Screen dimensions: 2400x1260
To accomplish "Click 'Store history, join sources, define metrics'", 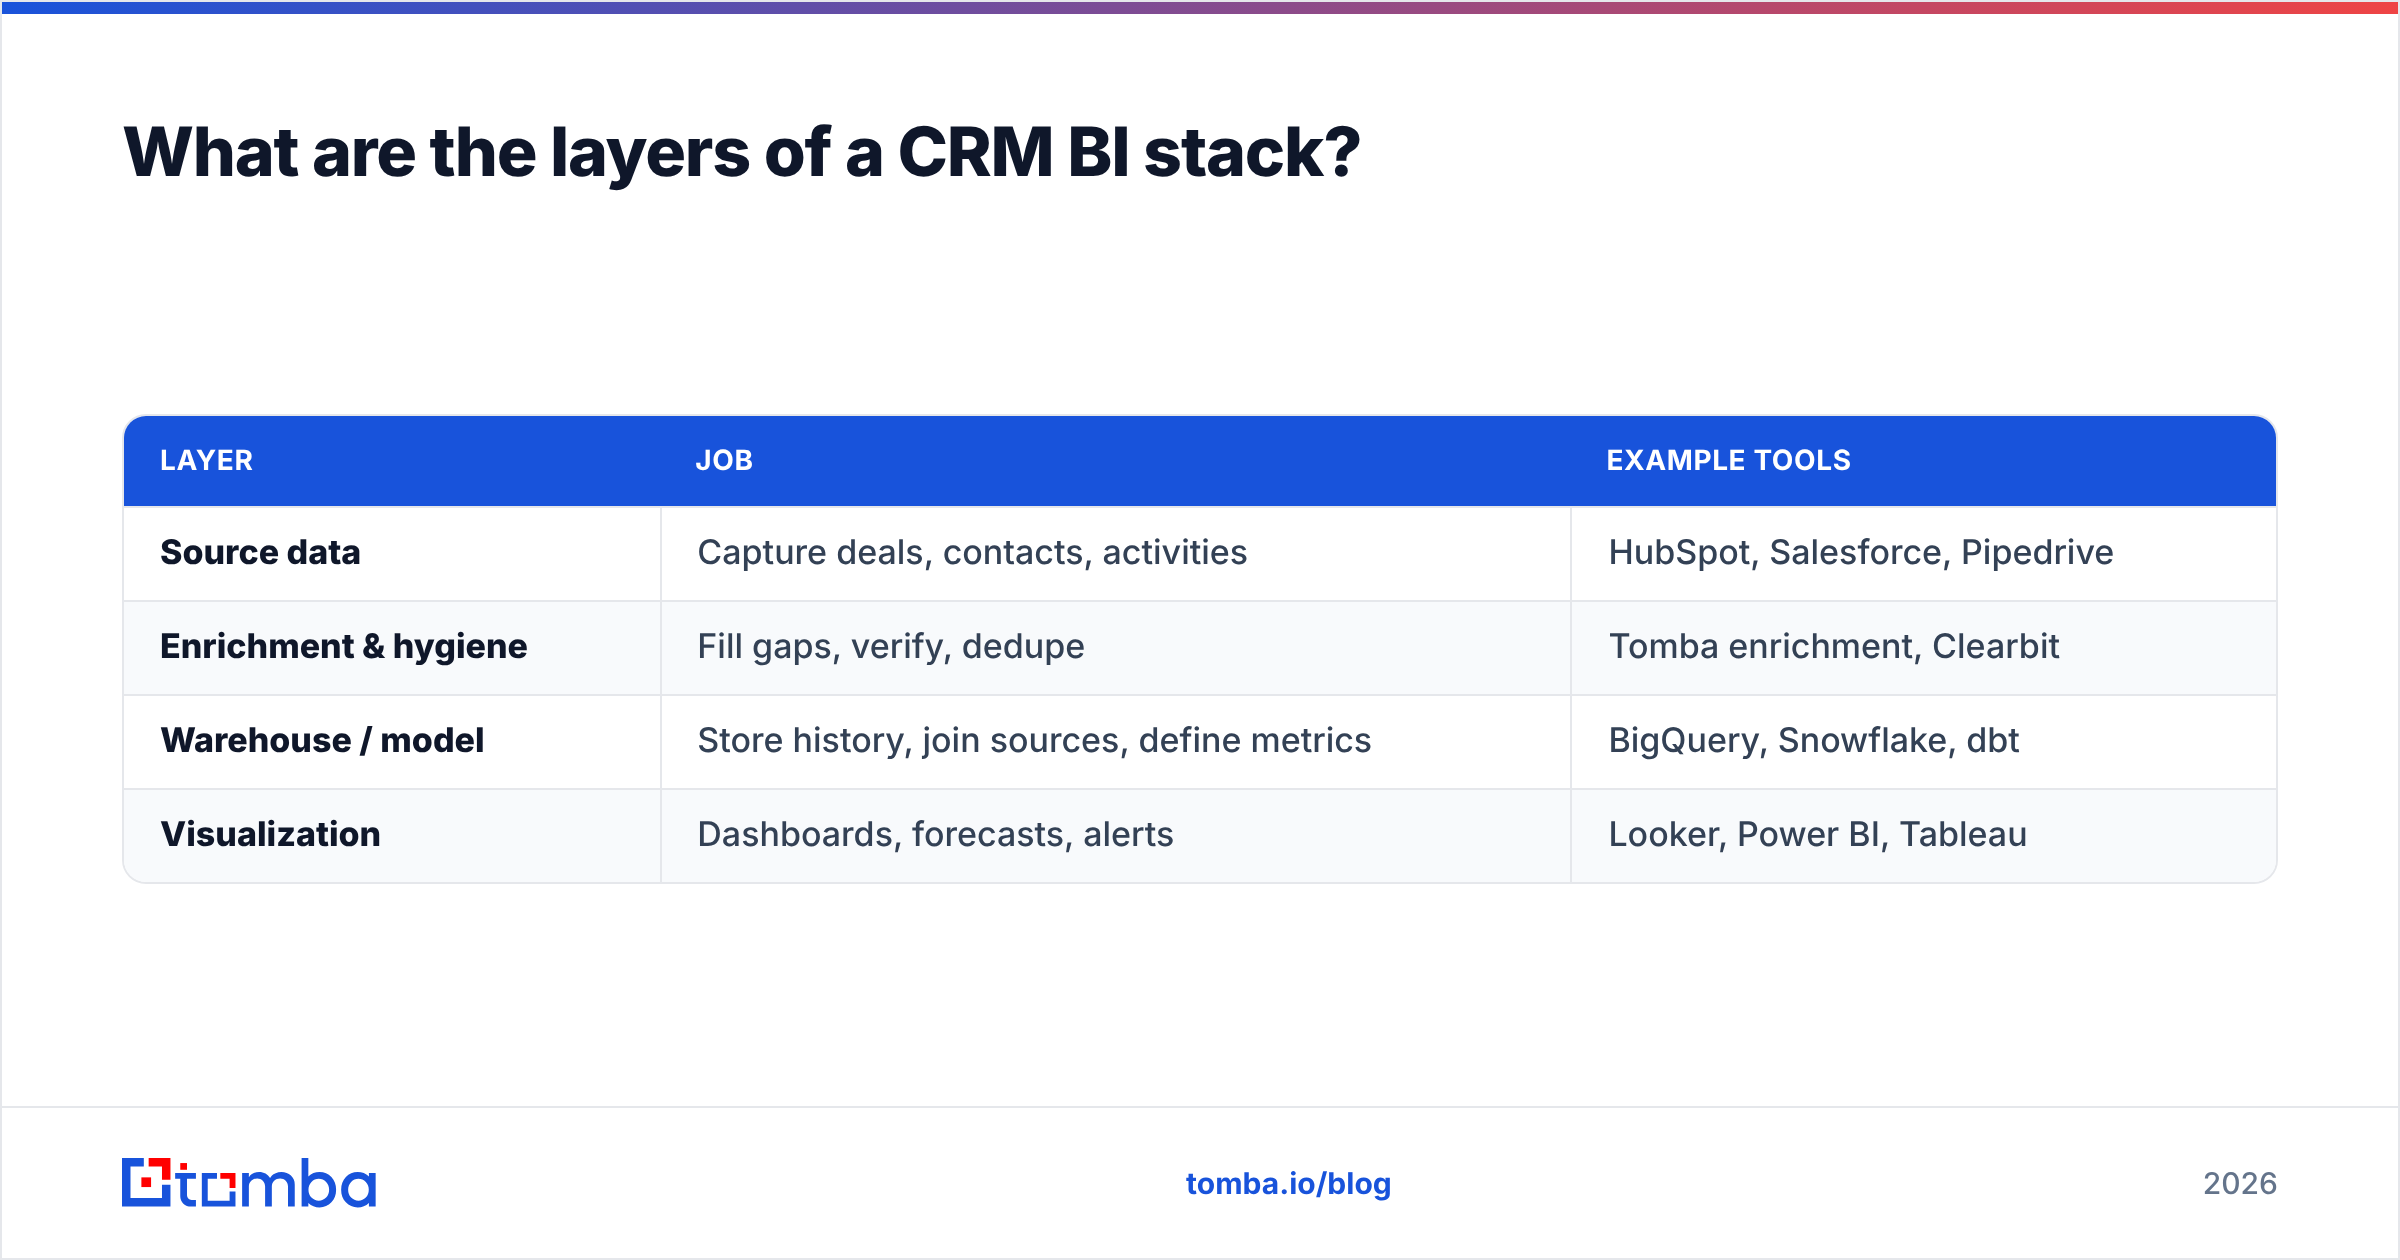I will [1034, 741].
